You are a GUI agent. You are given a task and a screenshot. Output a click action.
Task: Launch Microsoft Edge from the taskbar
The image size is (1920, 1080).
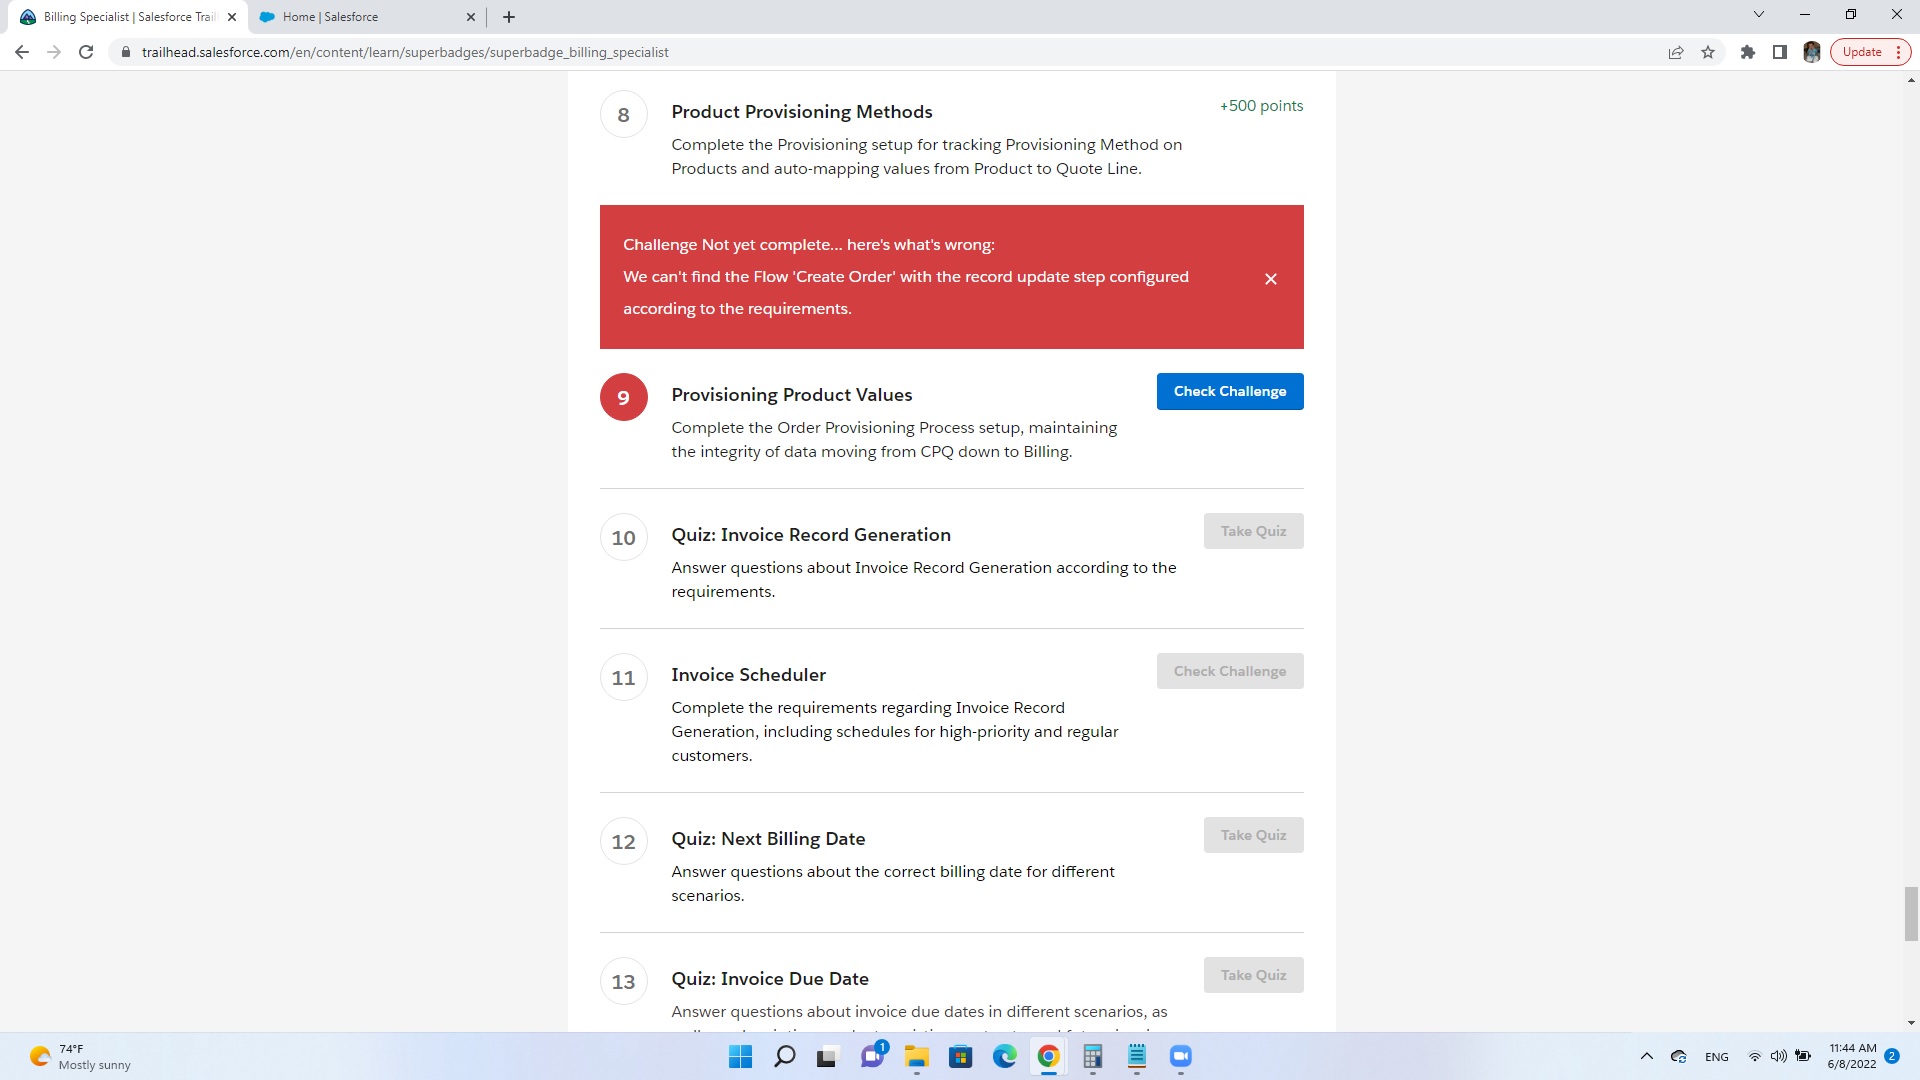1004,1057
